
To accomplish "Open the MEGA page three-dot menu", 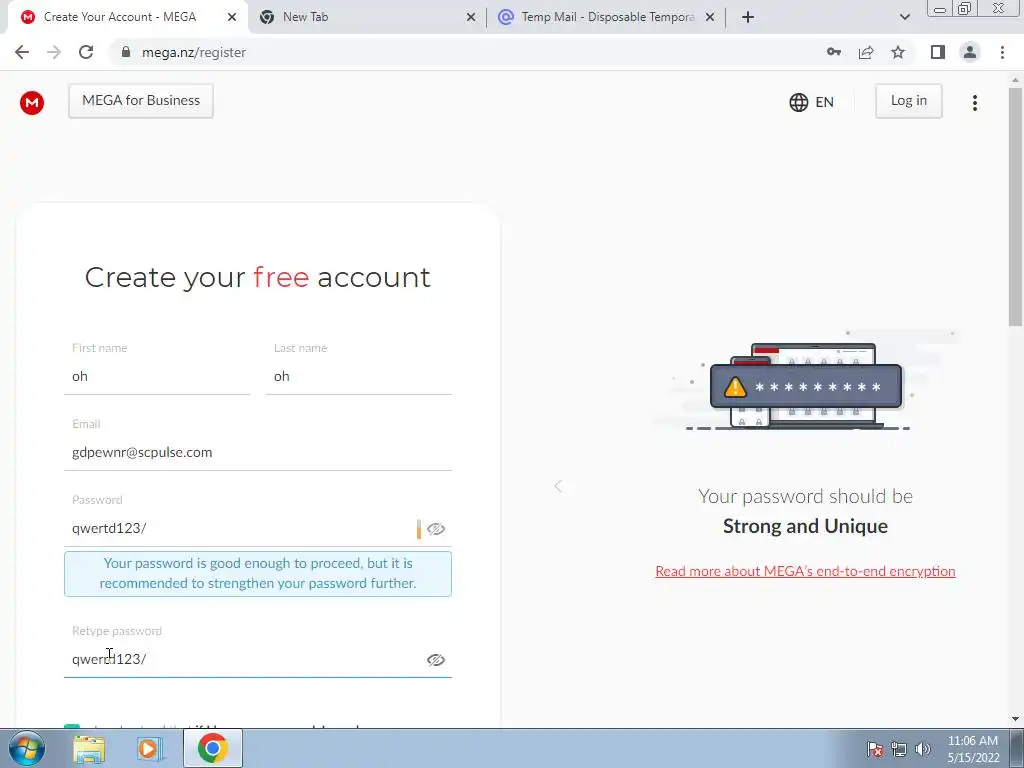I will [974, 103].
